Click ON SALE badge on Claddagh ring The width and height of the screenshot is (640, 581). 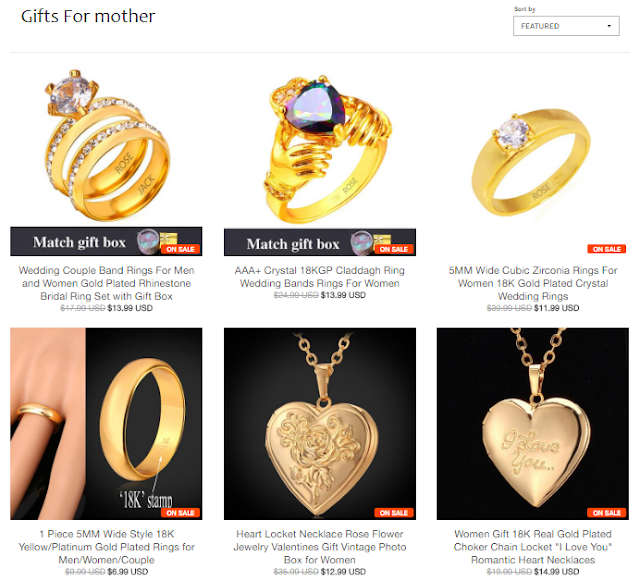pos(394,249)
